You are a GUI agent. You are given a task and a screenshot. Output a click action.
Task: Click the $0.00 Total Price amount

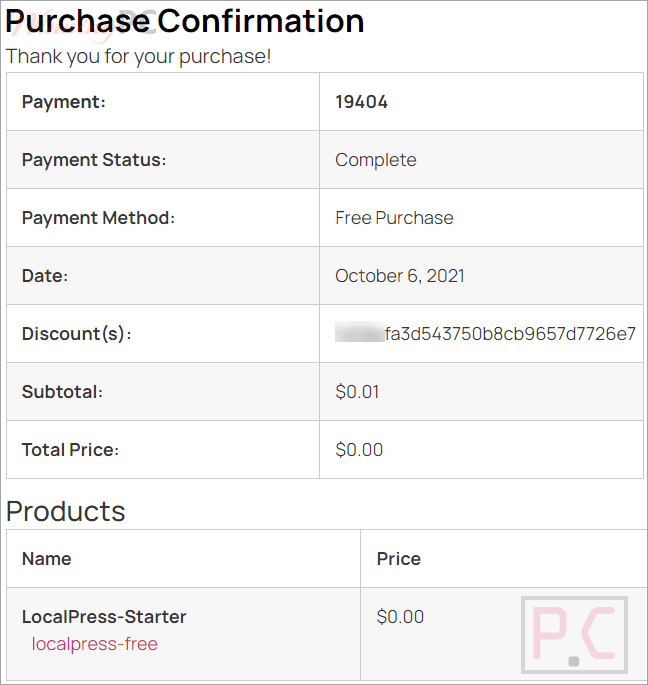(x=359, y=450)
